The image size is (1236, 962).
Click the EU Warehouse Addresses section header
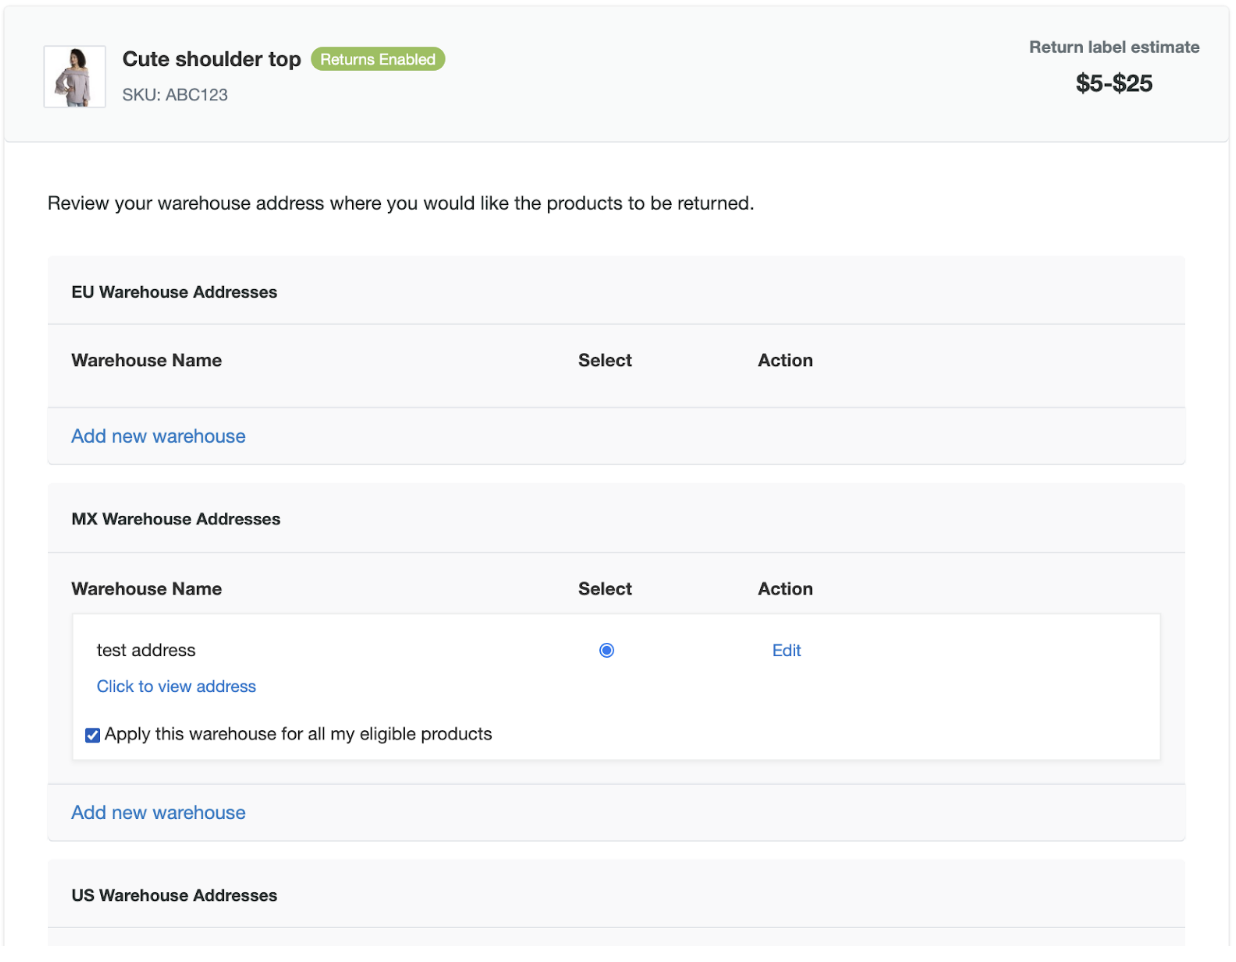pos(174,293)
